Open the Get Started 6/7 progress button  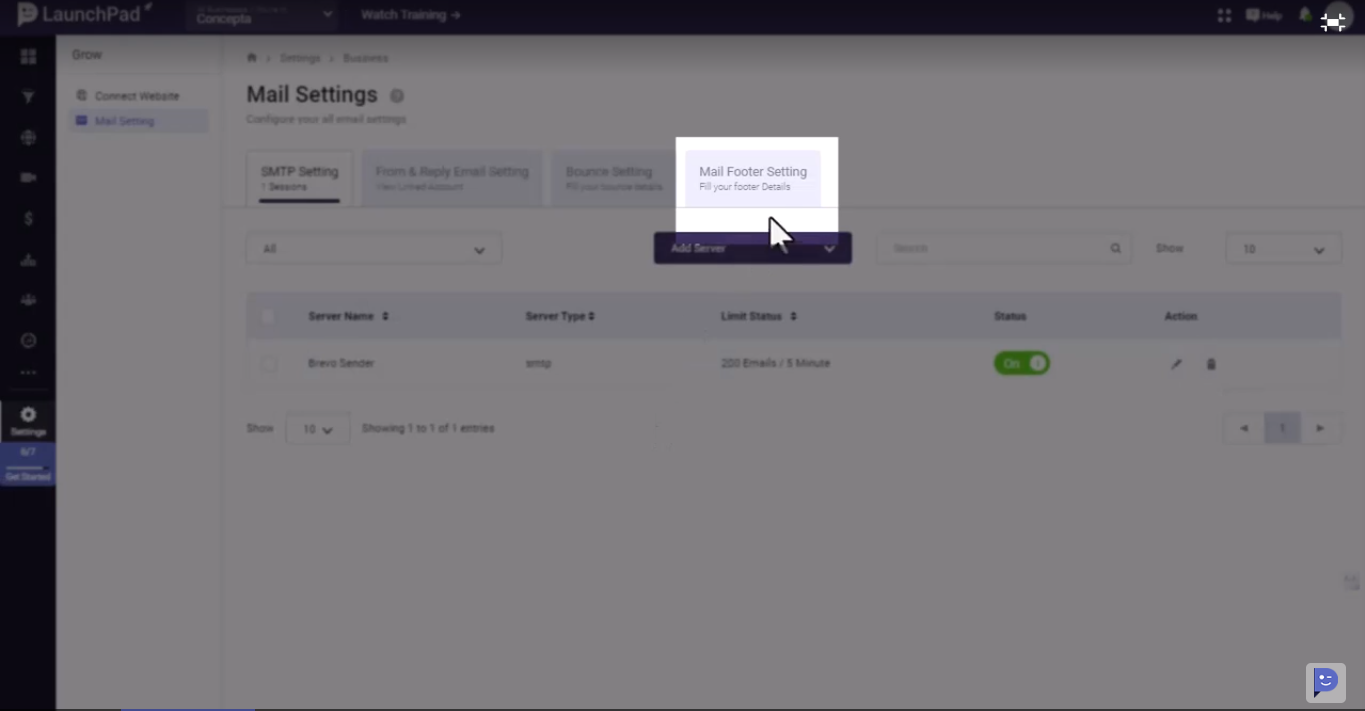(x=28, y=465)
